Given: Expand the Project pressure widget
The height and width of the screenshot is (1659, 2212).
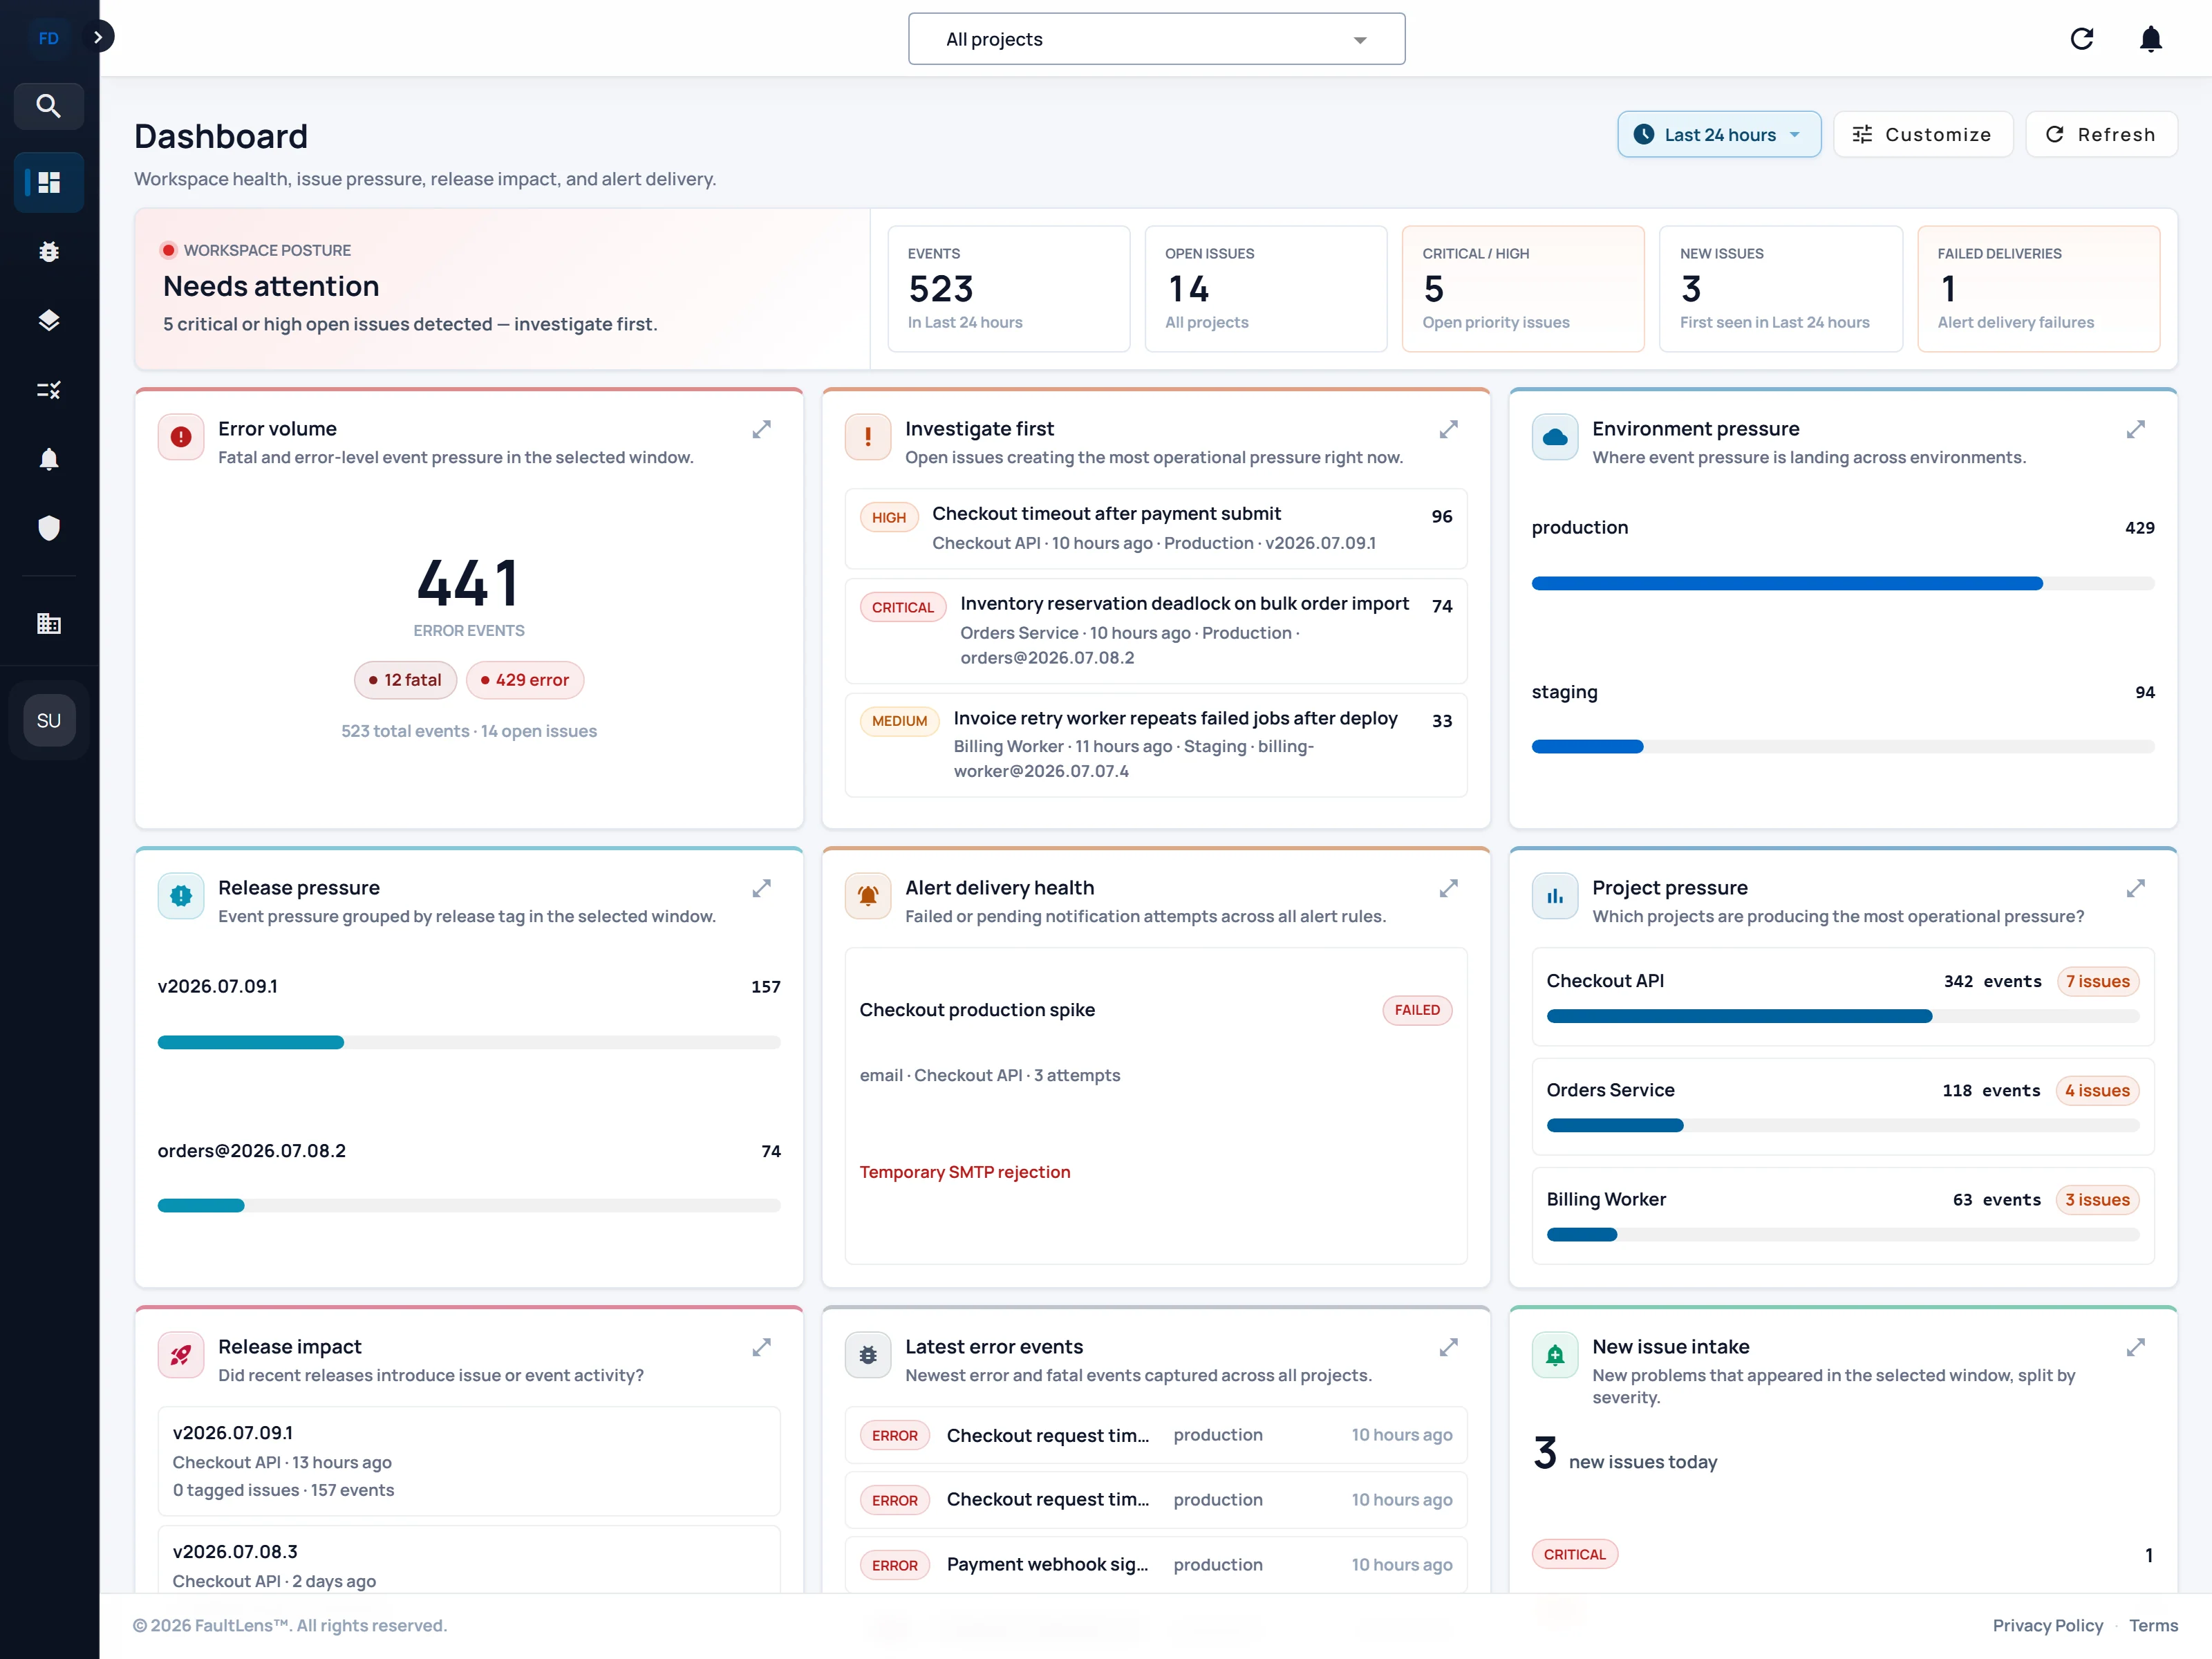Looking at the screenshot, I should pos(2136,889).
